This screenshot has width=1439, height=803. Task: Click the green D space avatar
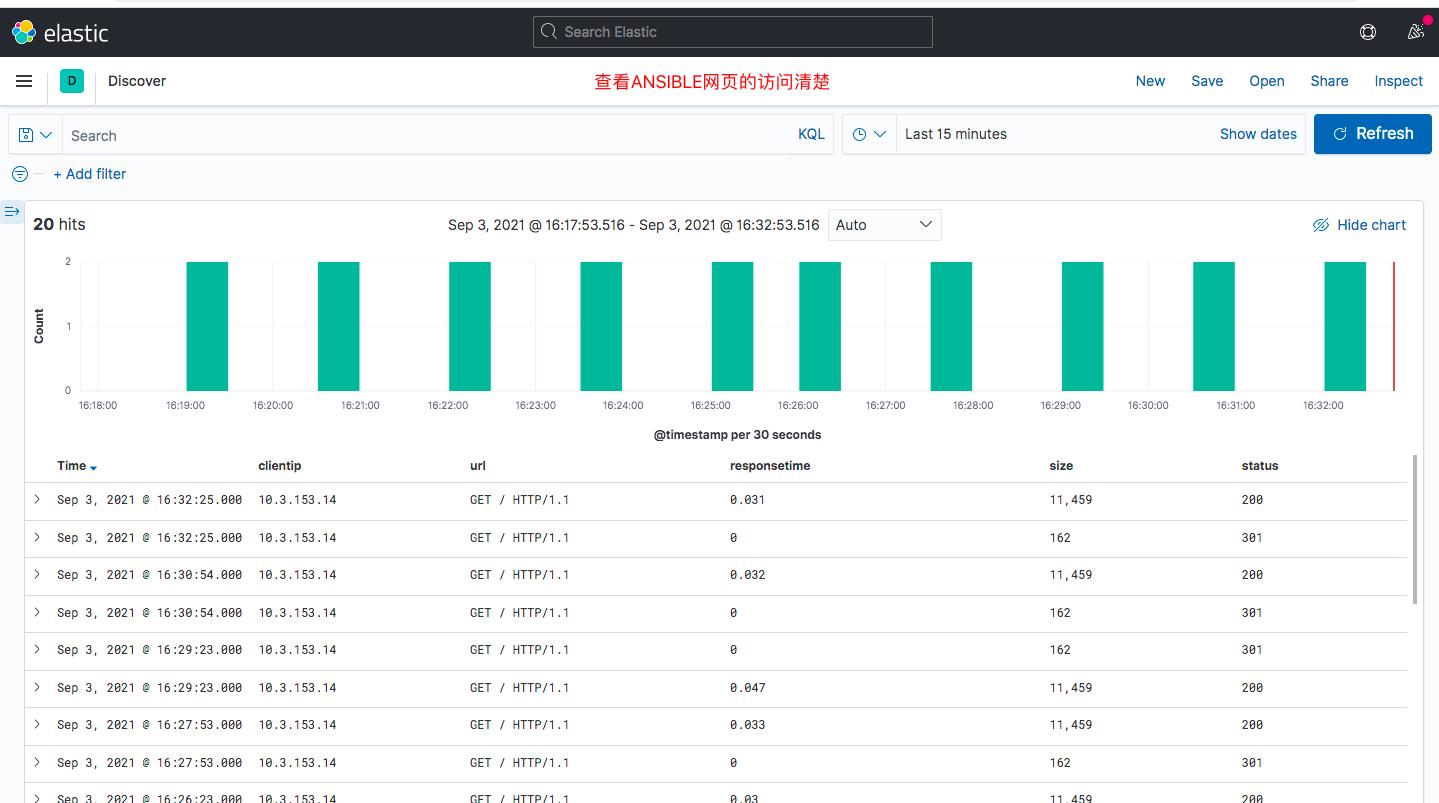[72, 81]
